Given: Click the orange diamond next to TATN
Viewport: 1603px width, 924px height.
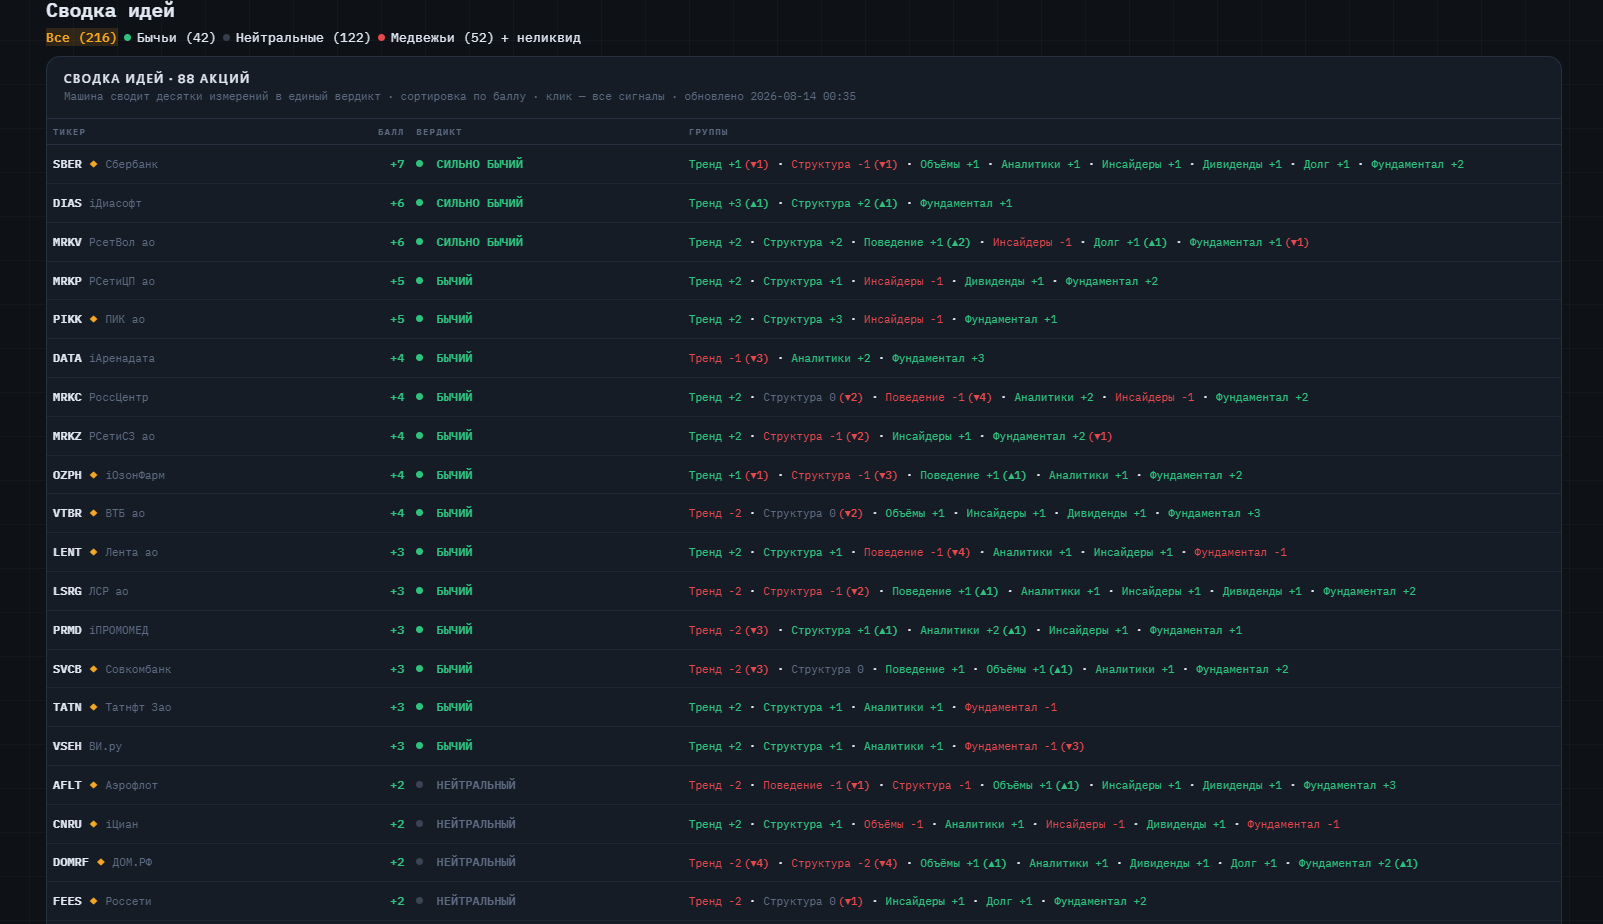Looking at the screenshot, I should pos(94,707).
